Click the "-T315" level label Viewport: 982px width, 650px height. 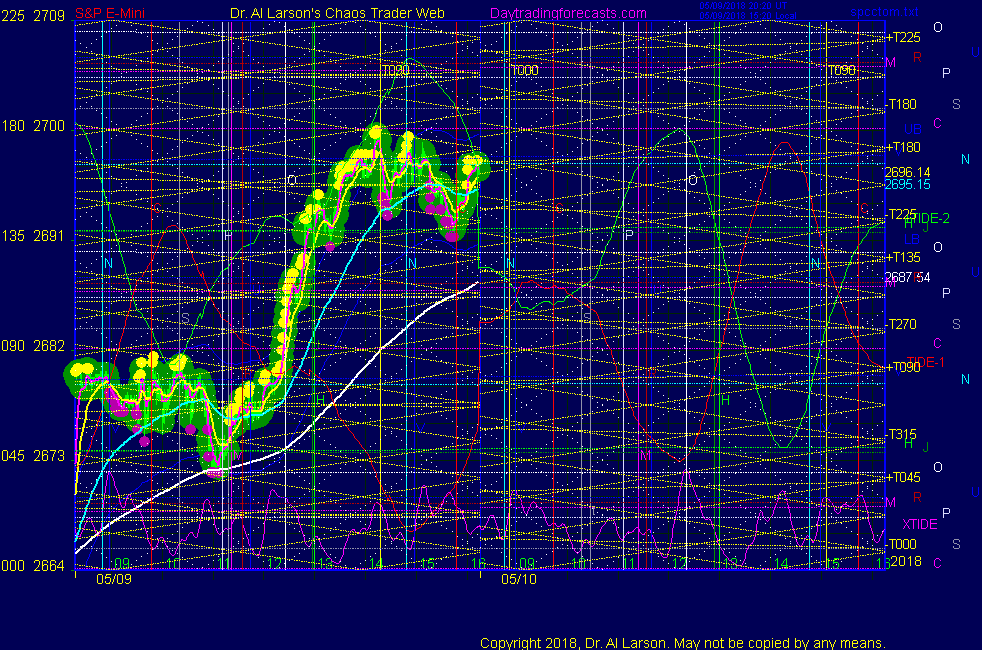(901, 434)
